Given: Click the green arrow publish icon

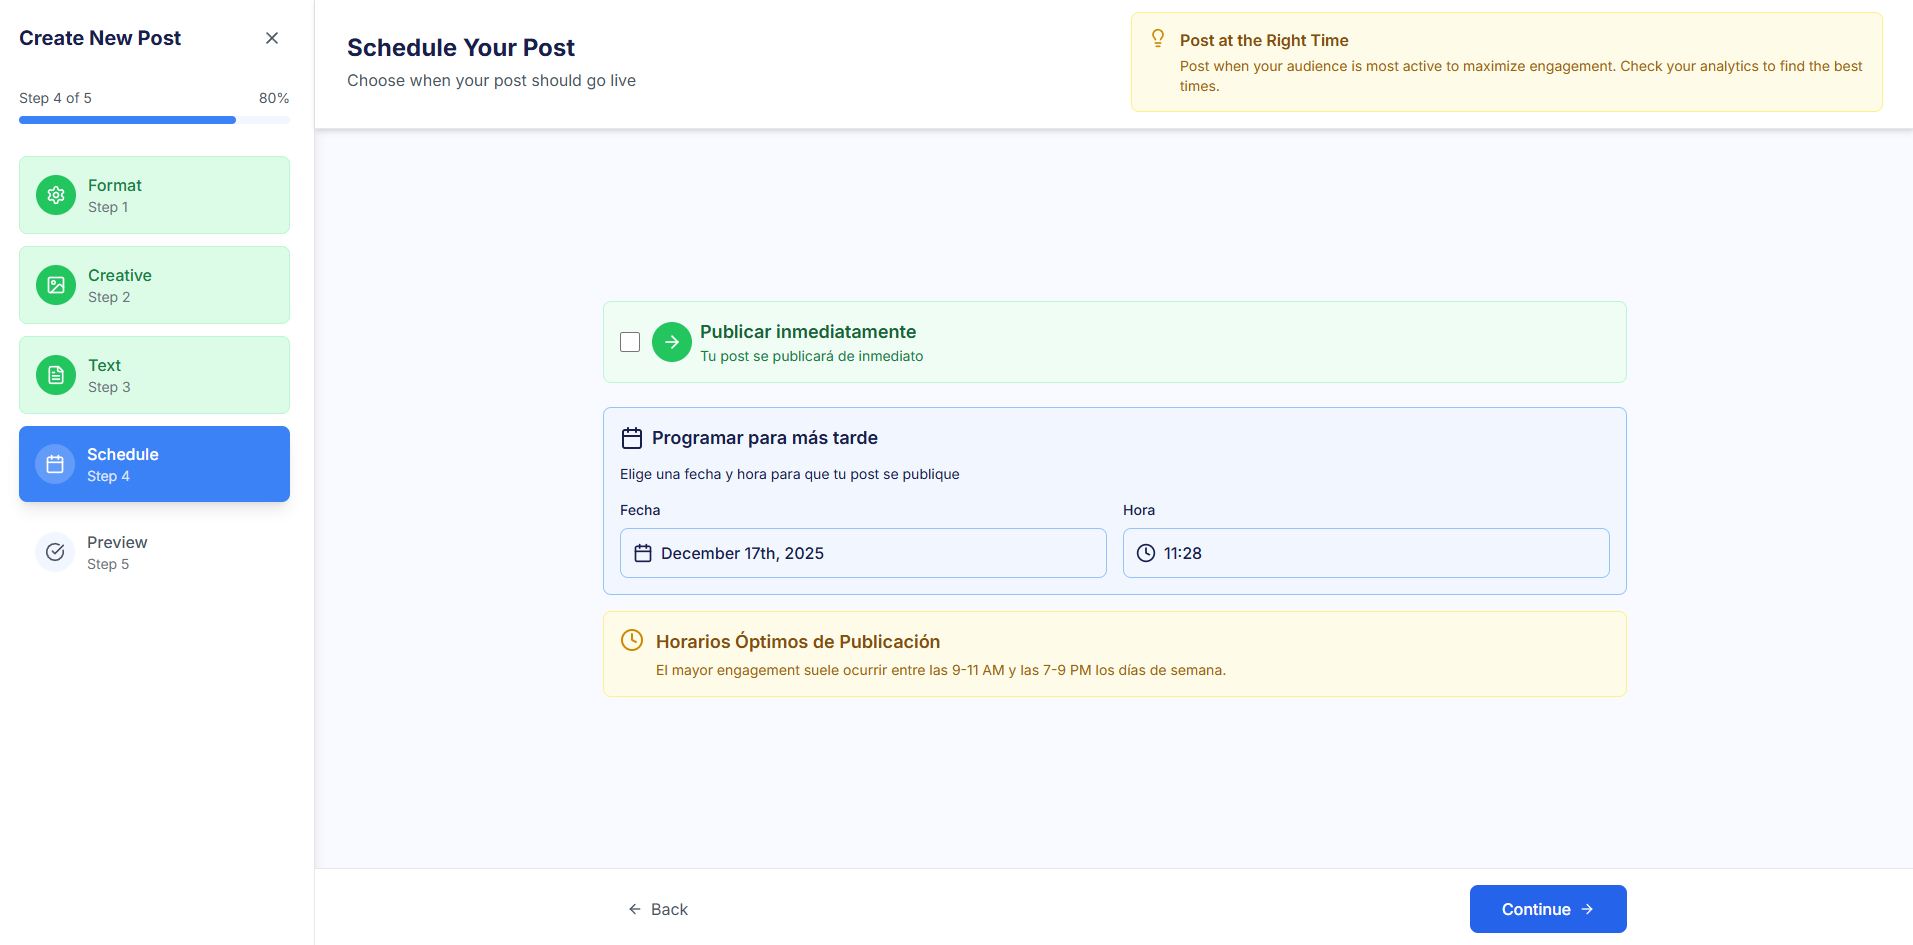Looking at the screenshot, I should (x=672, y=342).
